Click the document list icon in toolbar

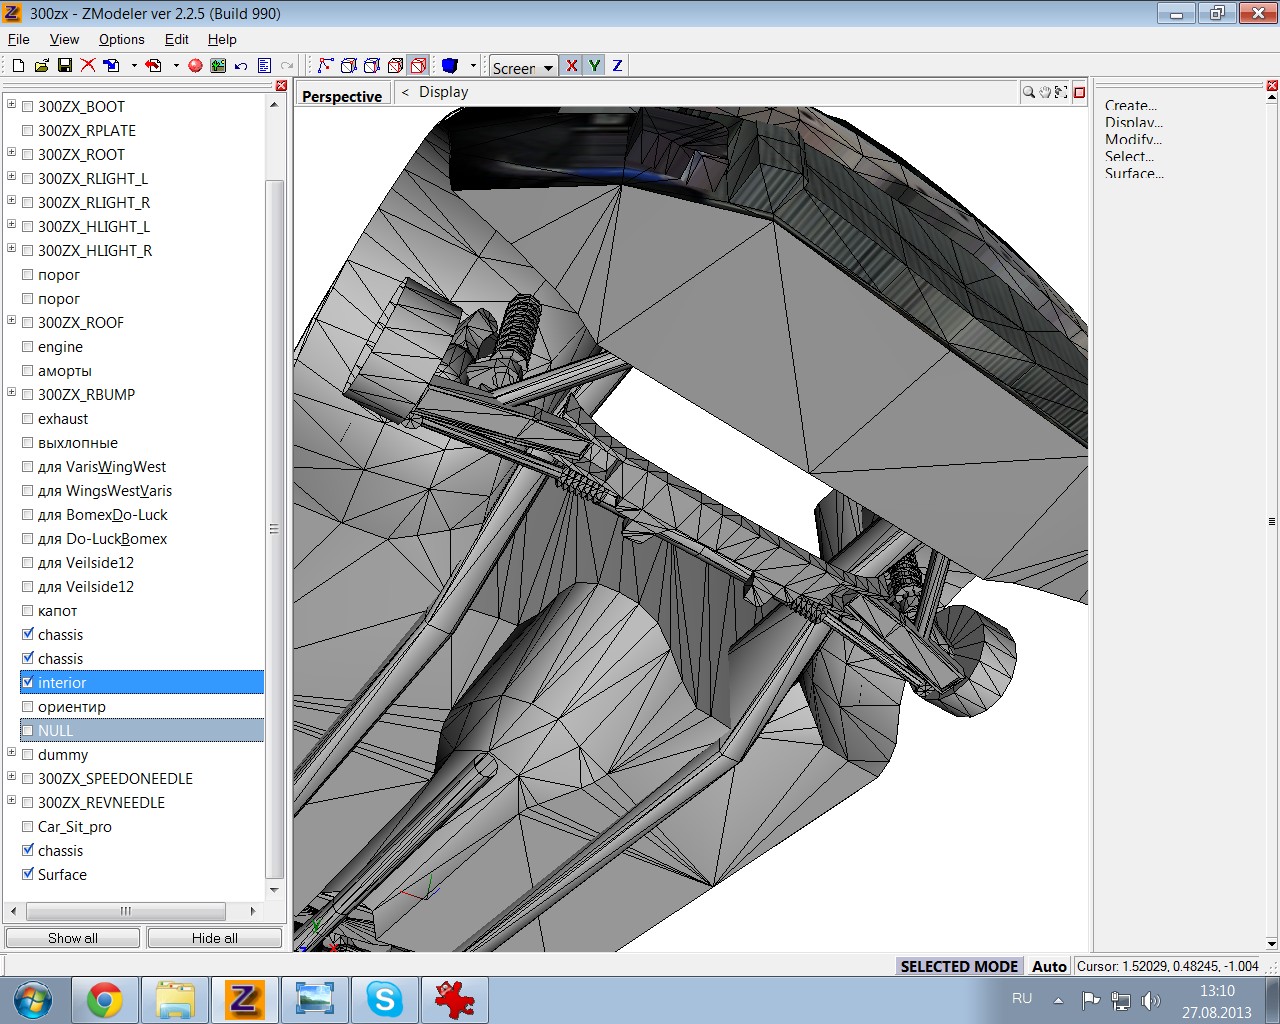(264, 65)
